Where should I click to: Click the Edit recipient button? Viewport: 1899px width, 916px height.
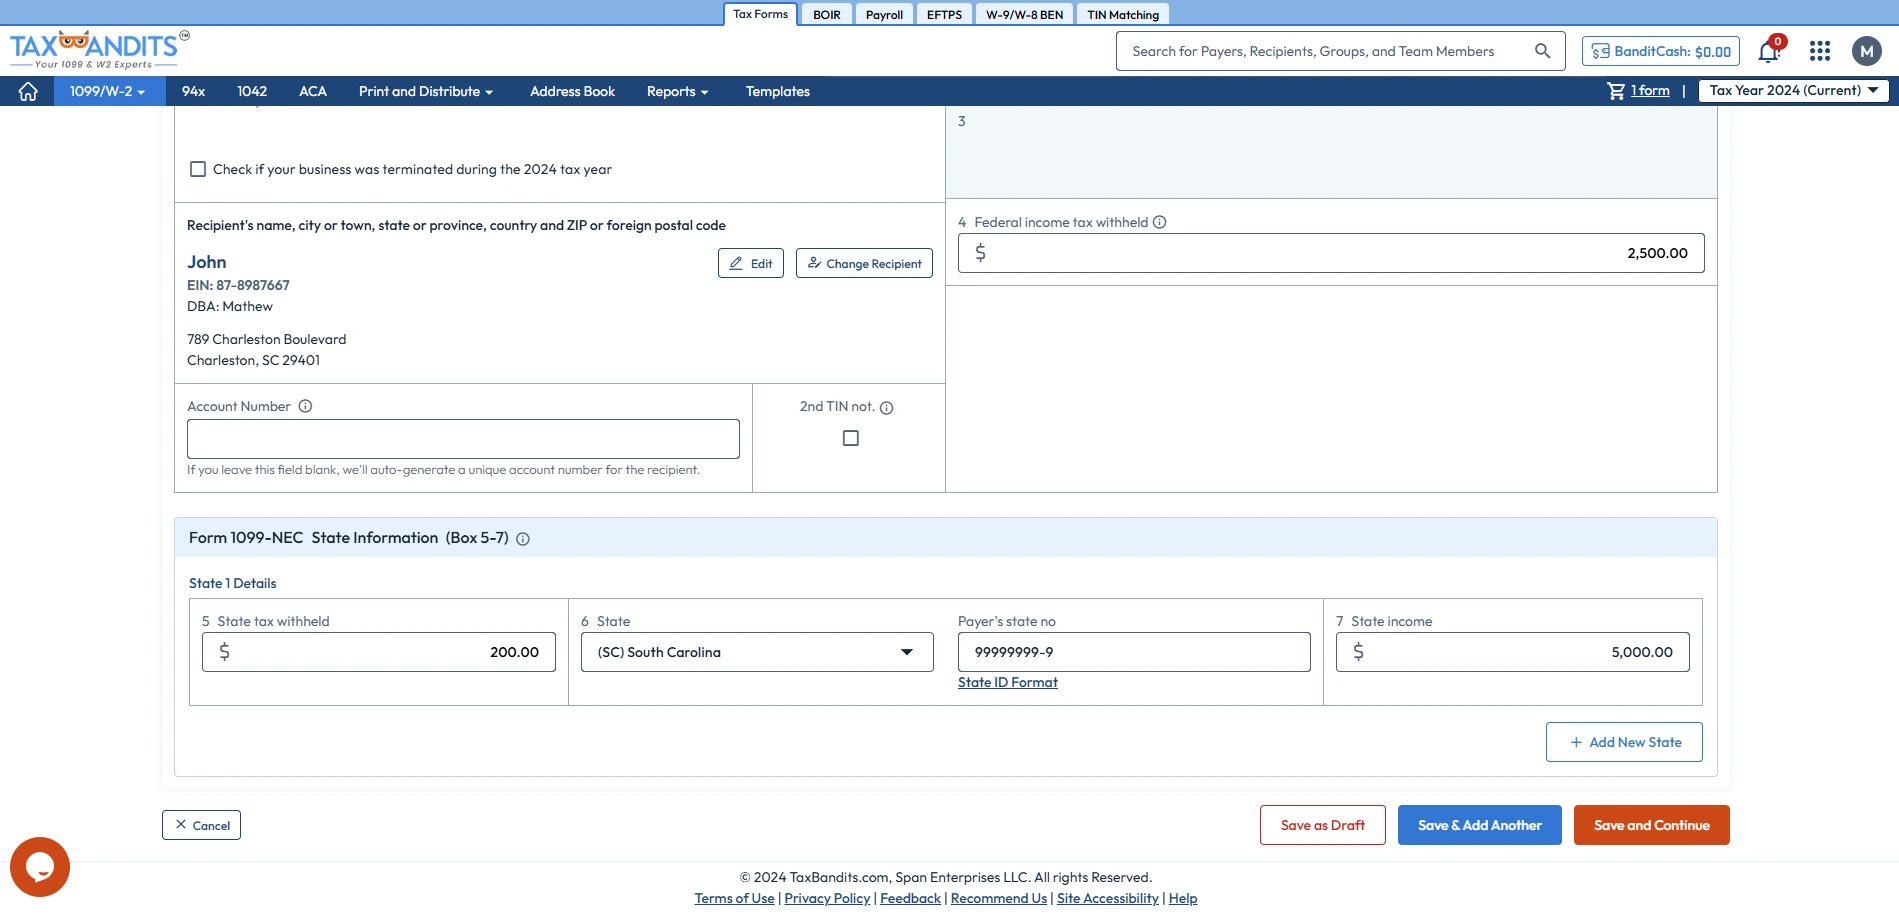tap(751, 263)
